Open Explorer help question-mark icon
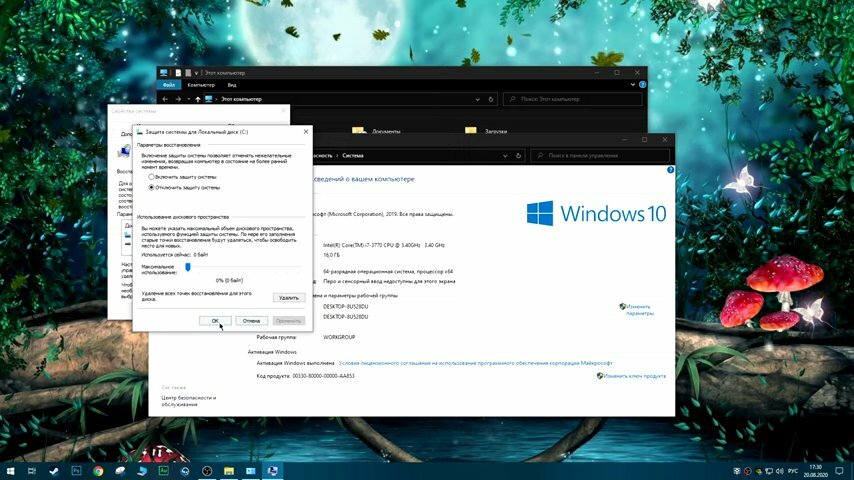This screenshot has width=854, height=480. click(x=643, y=85)
